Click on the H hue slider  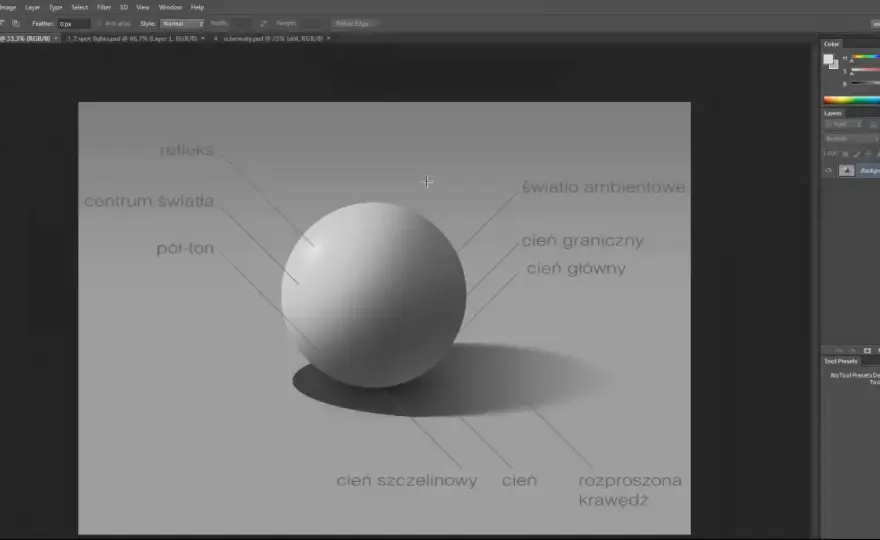pyautogui.click(x=865, y=57)
